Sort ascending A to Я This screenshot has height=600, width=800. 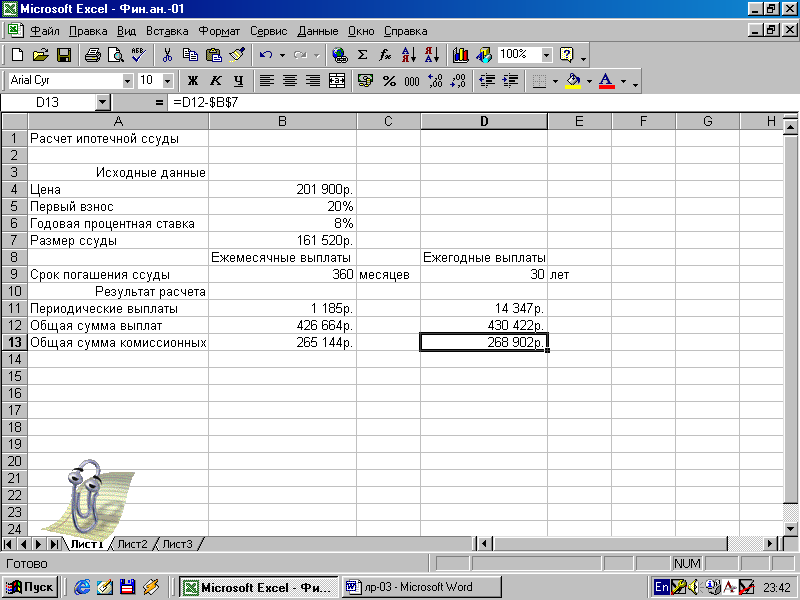coord(409,55)
